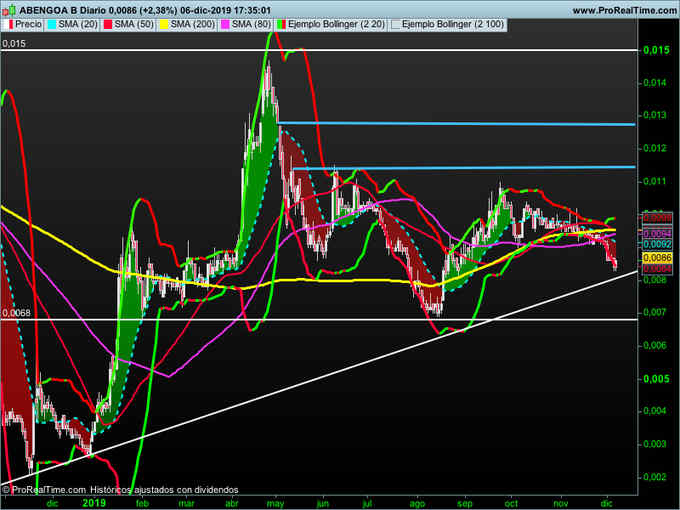Click the 0,002 price axis value

pyautogui.click(x=655, y=477)
